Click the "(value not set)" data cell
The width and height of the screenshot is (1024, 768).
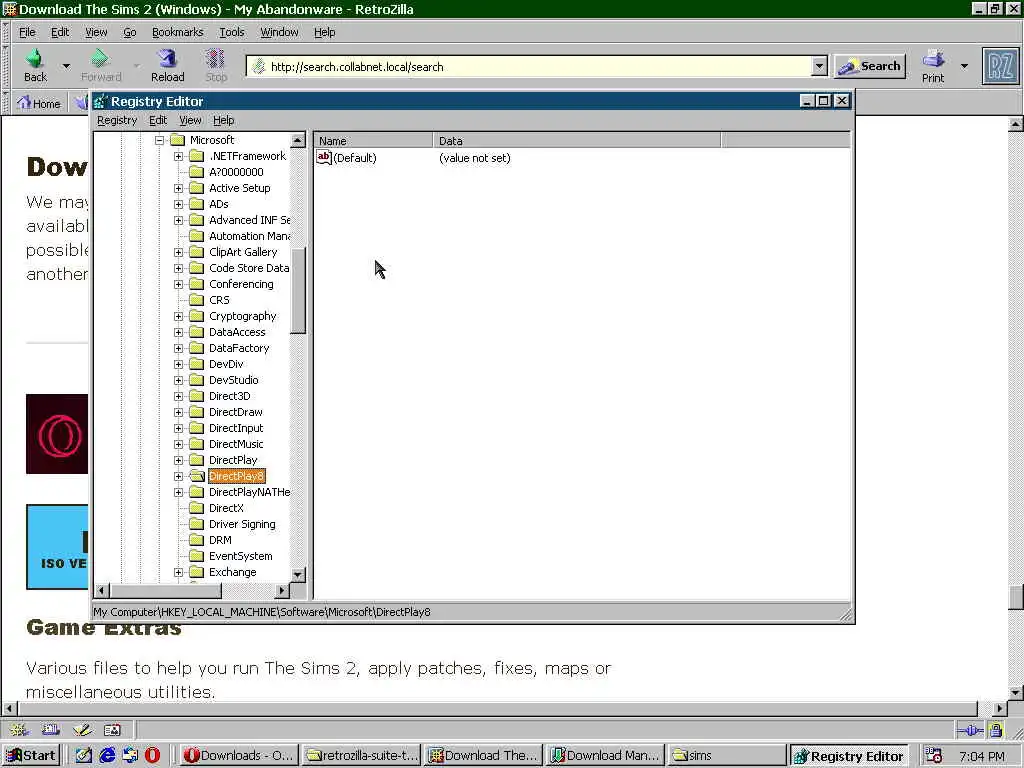tap(475, 158)
